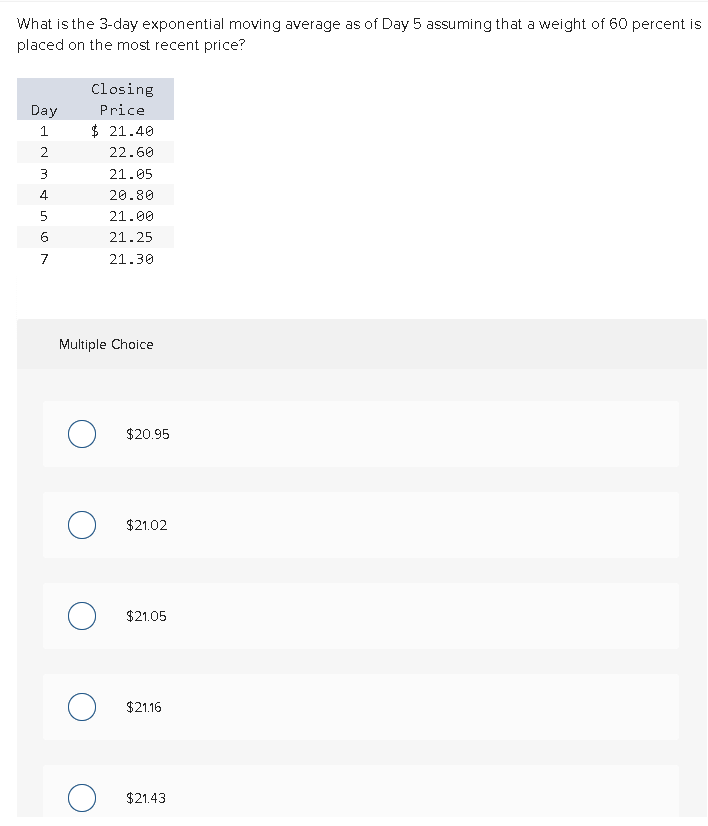
Task: Click the exponential moving average question text
Action: 359,34
